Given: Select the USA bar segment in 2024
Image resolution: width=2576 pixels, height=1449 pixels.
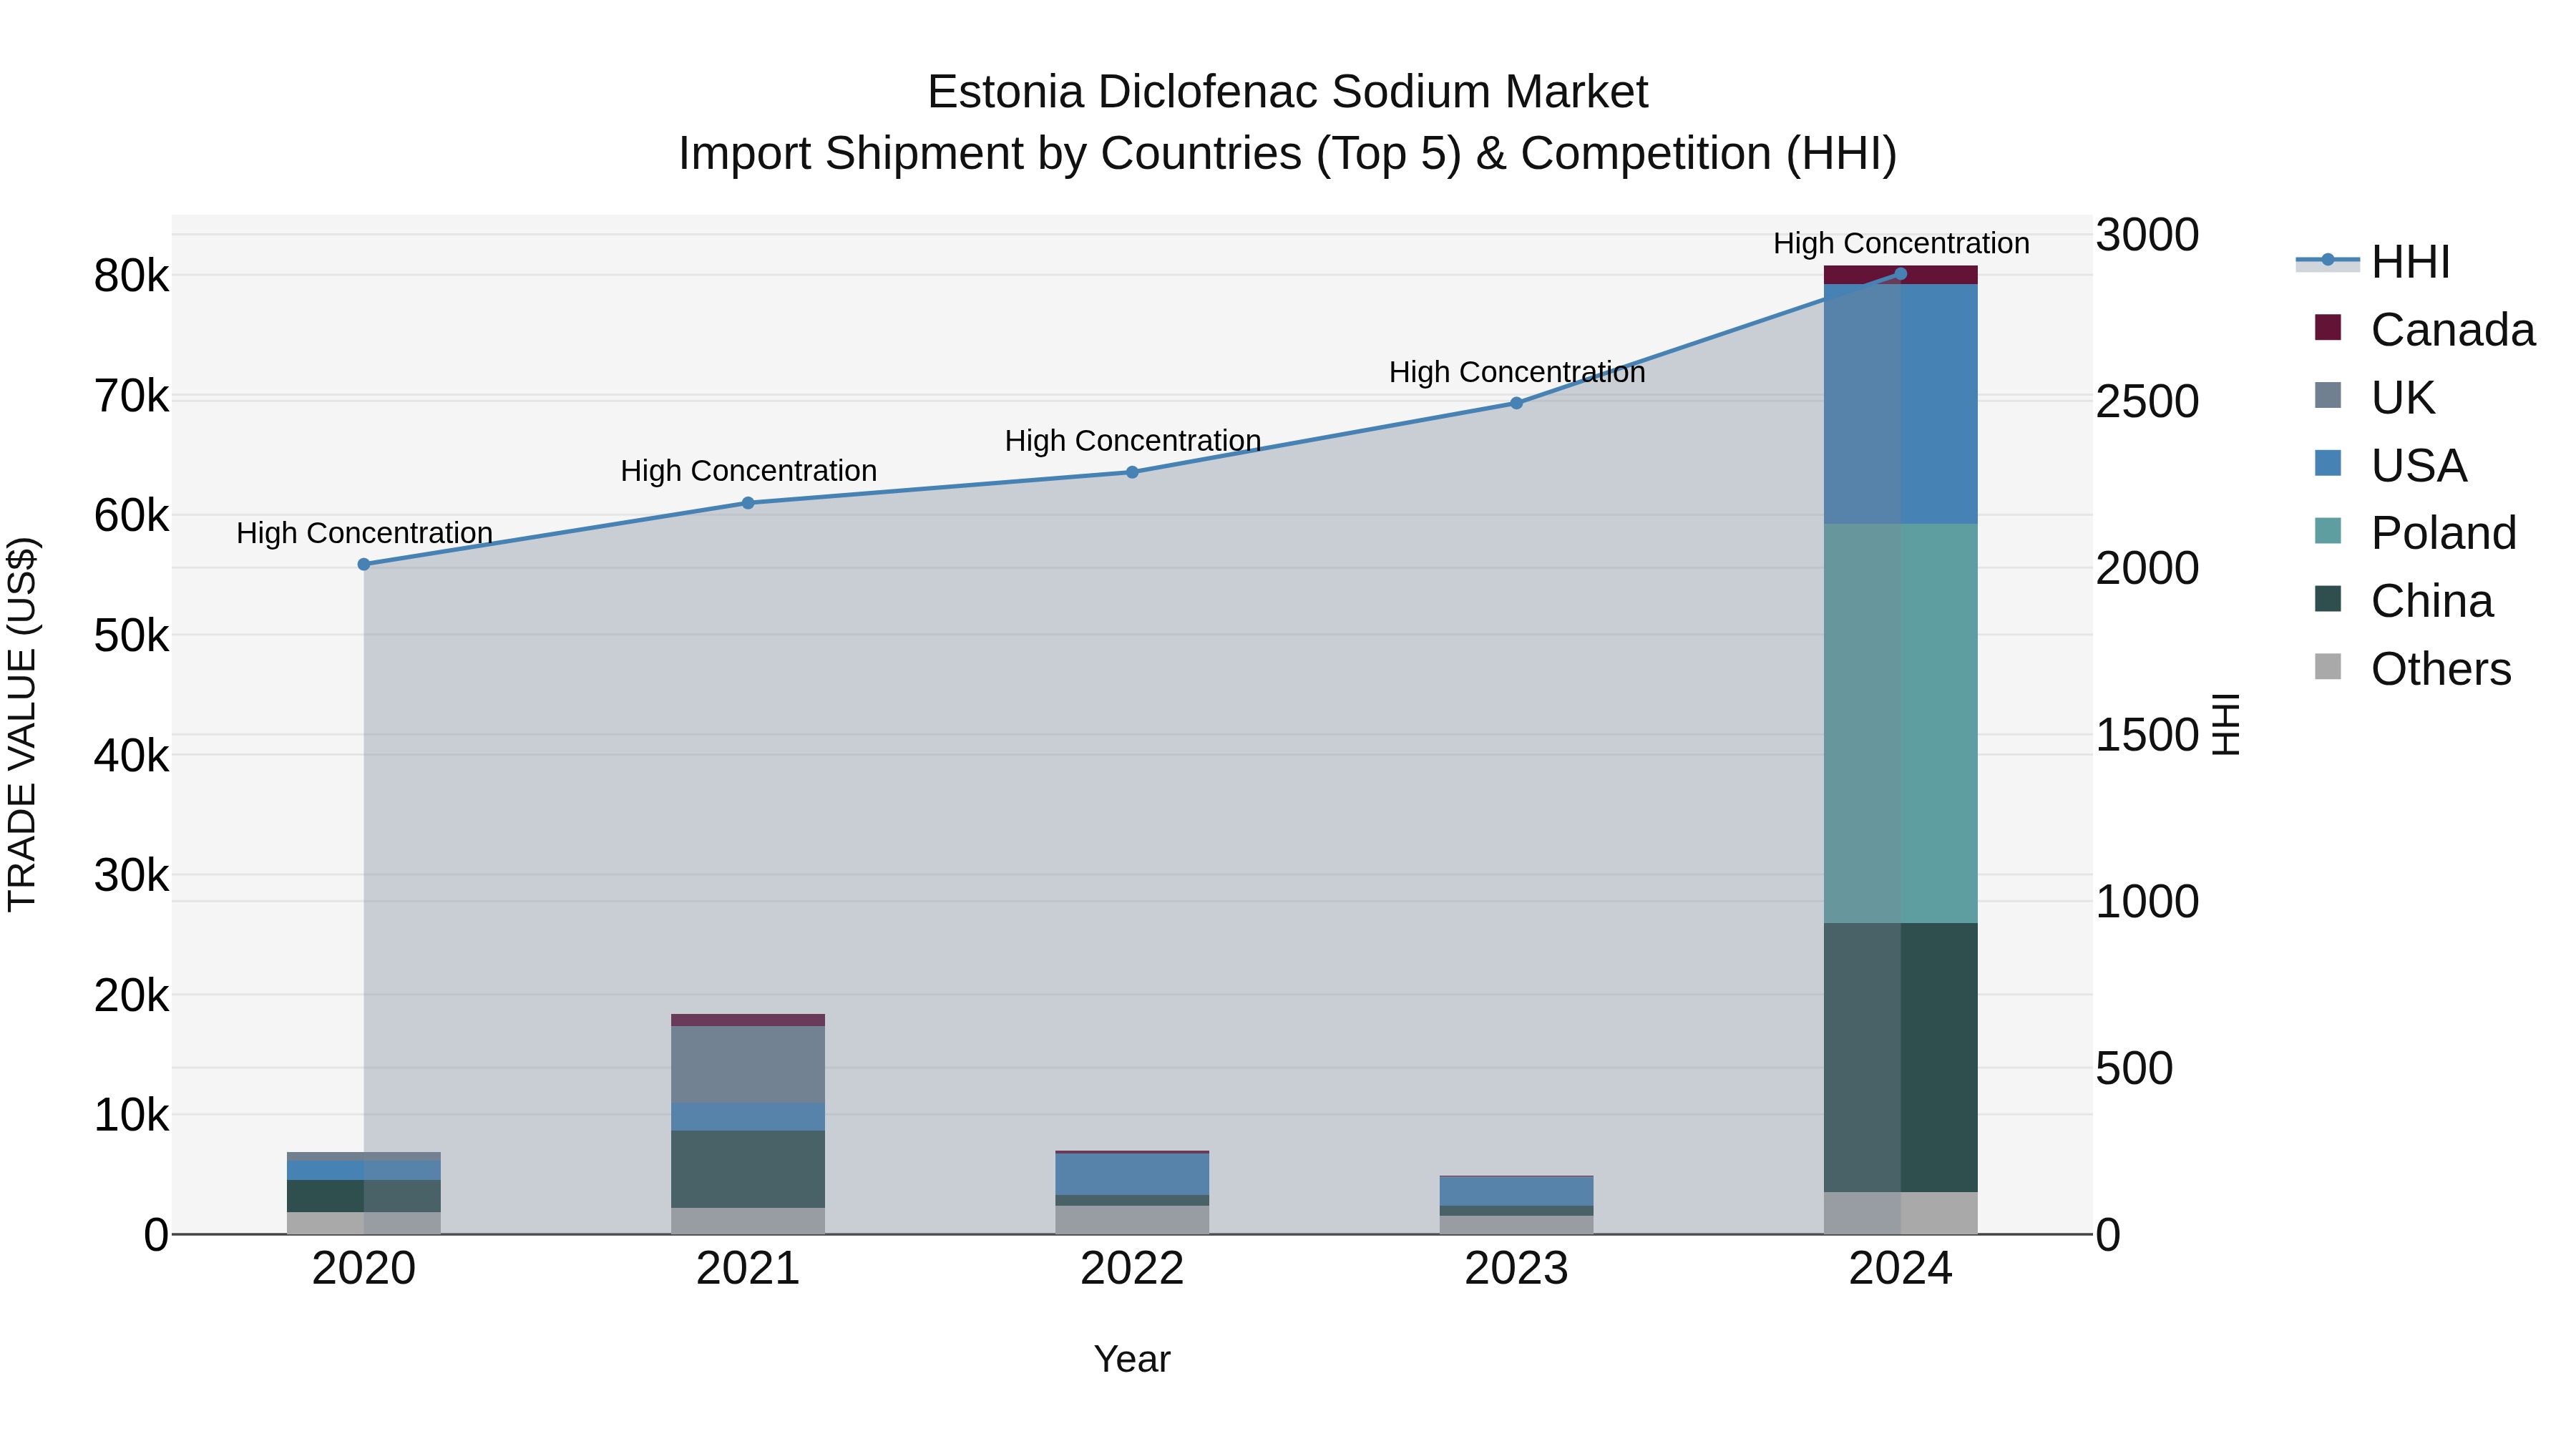Looking at the screenshot, I should tap(1900, 404).
